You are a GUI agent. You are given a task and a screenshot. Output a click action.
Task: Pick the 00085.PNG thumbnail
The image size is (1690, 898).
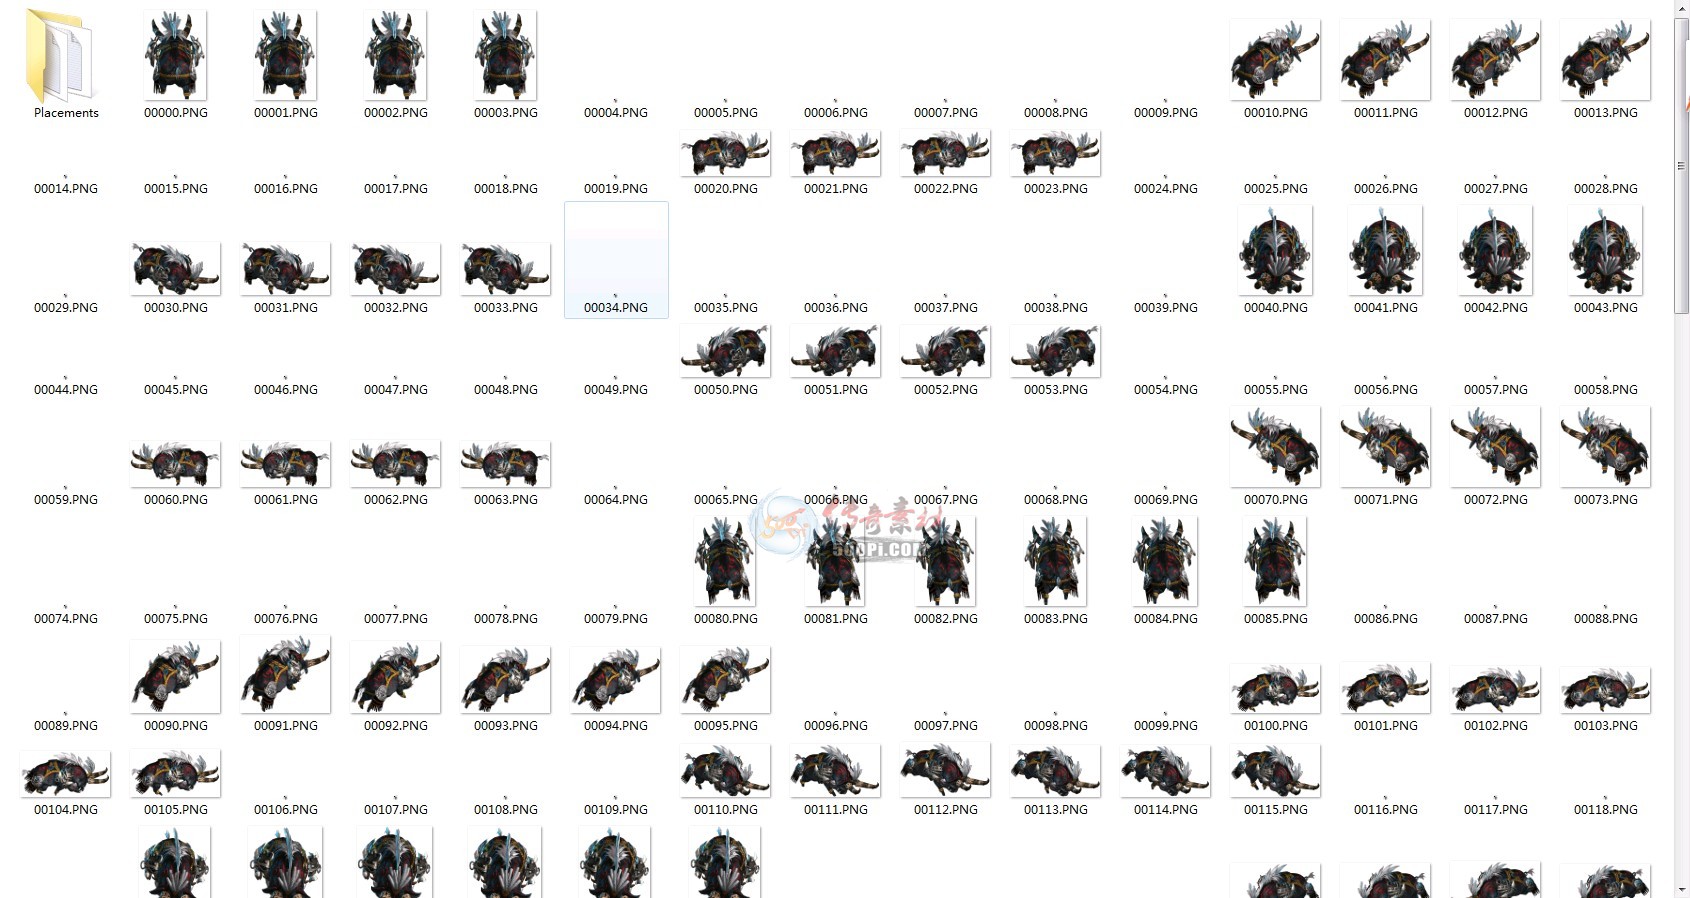pos(1276,561)
